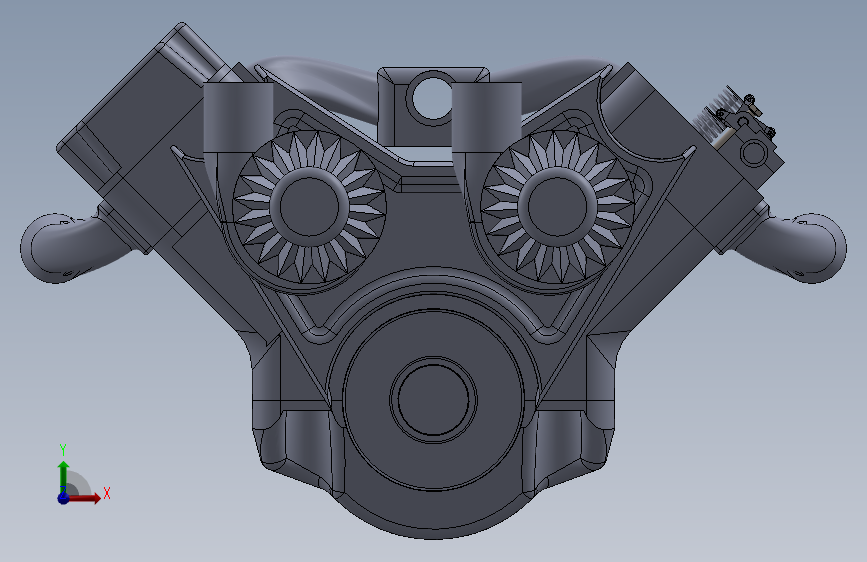
Task: Click the blue Z axis ball of the triad
Action: [x=64, y=498]
